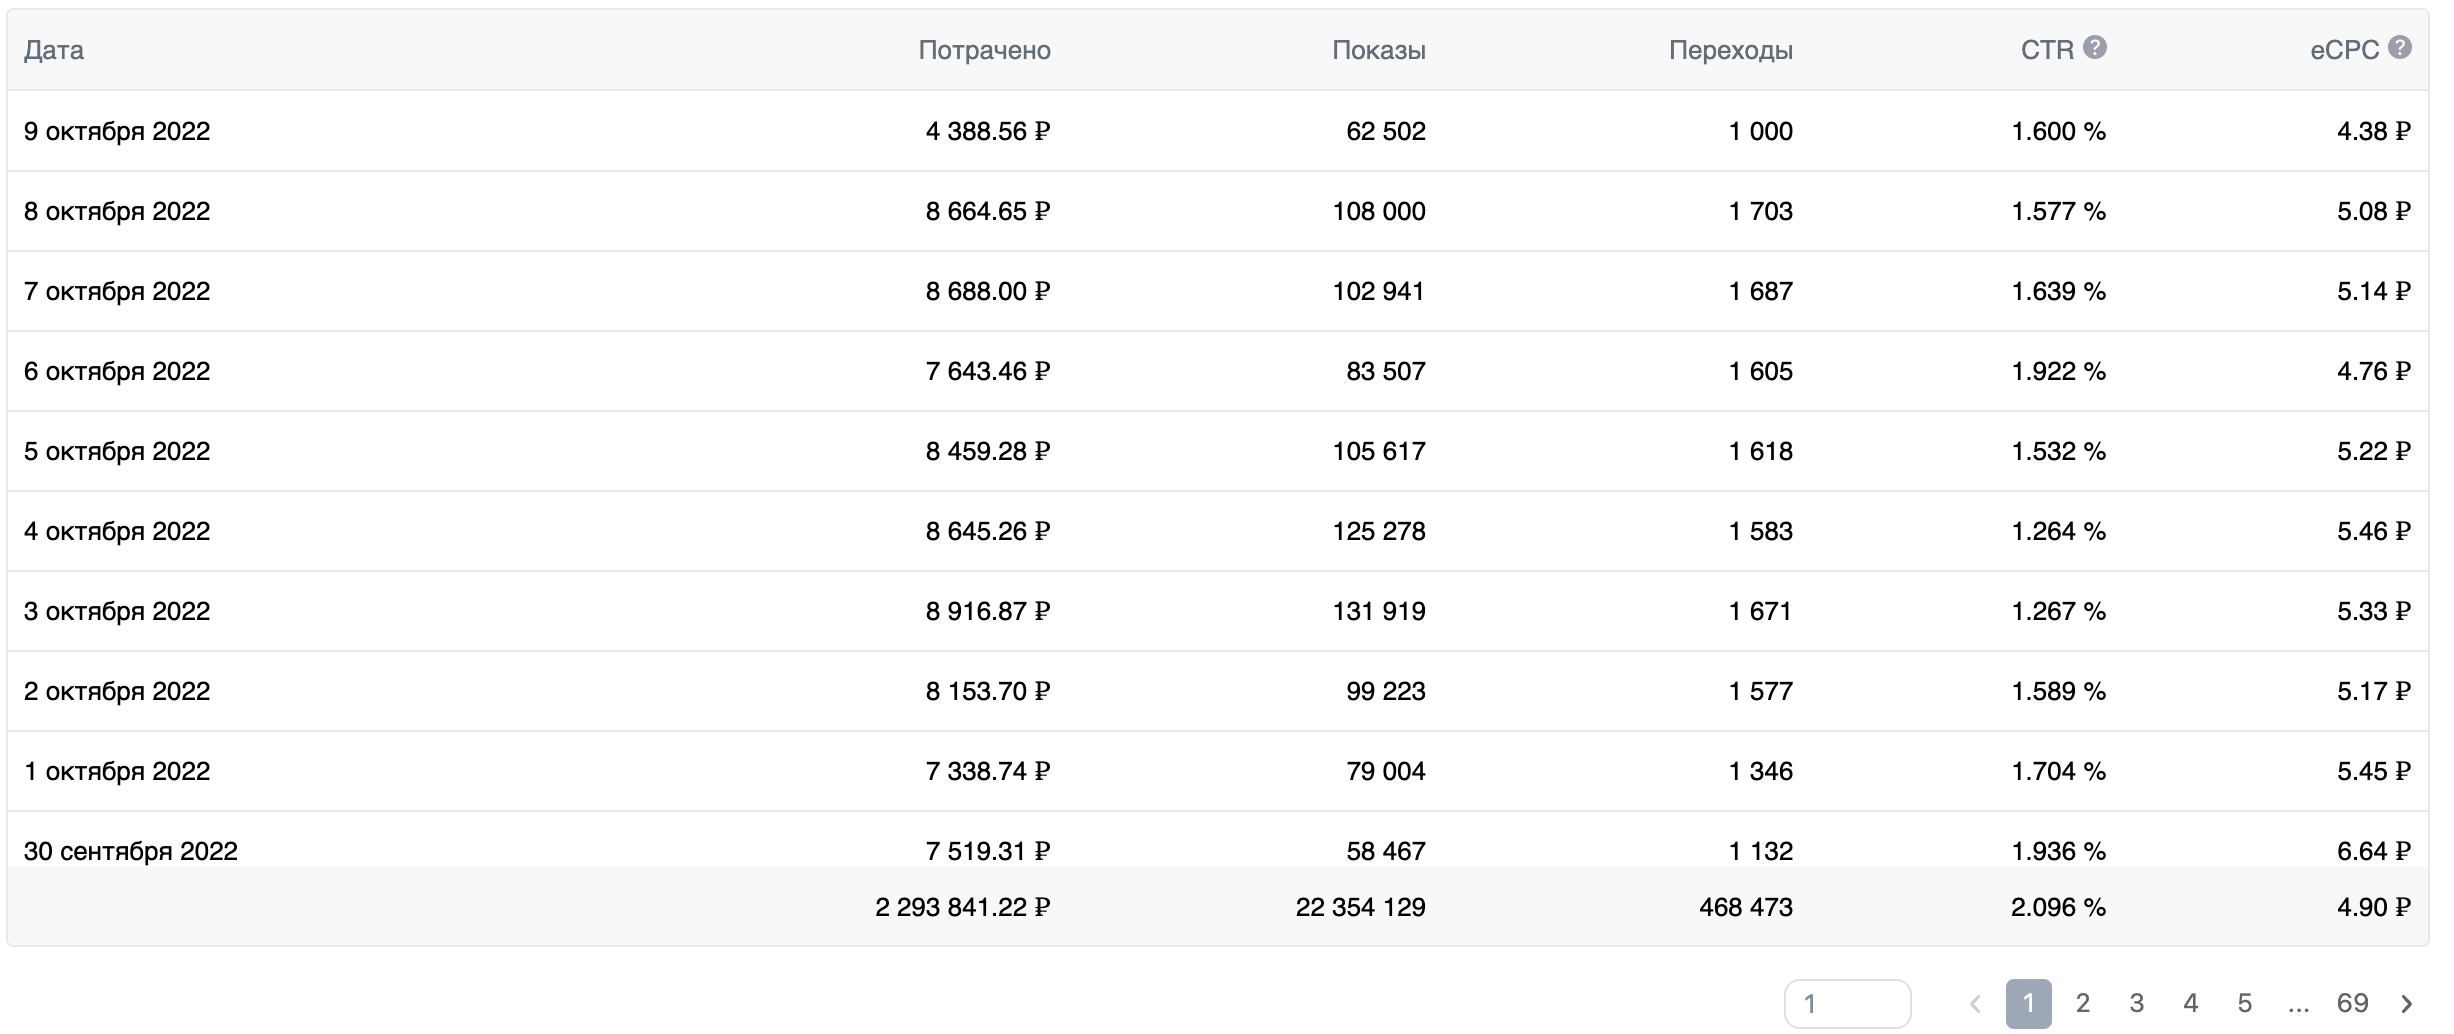
Task: Focus the page number input field
Action: (1847, 1003)
